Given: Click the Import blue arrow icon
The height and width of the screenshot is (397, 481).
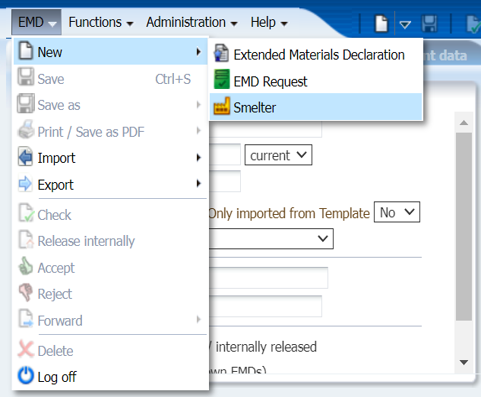Looking at the screenshot, I should (25, 156).
